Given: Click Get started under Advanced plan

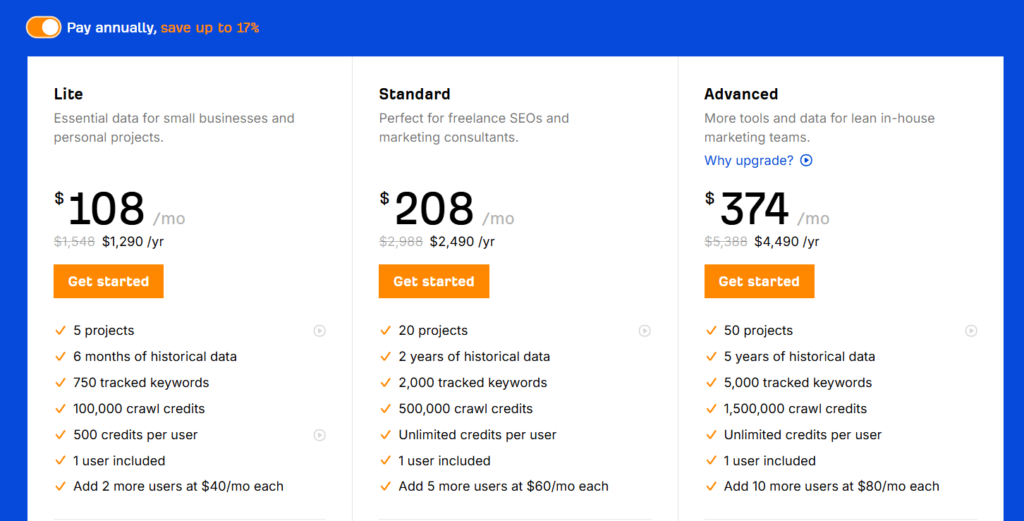Looking at the screenshot, I should tap(759, 281).
